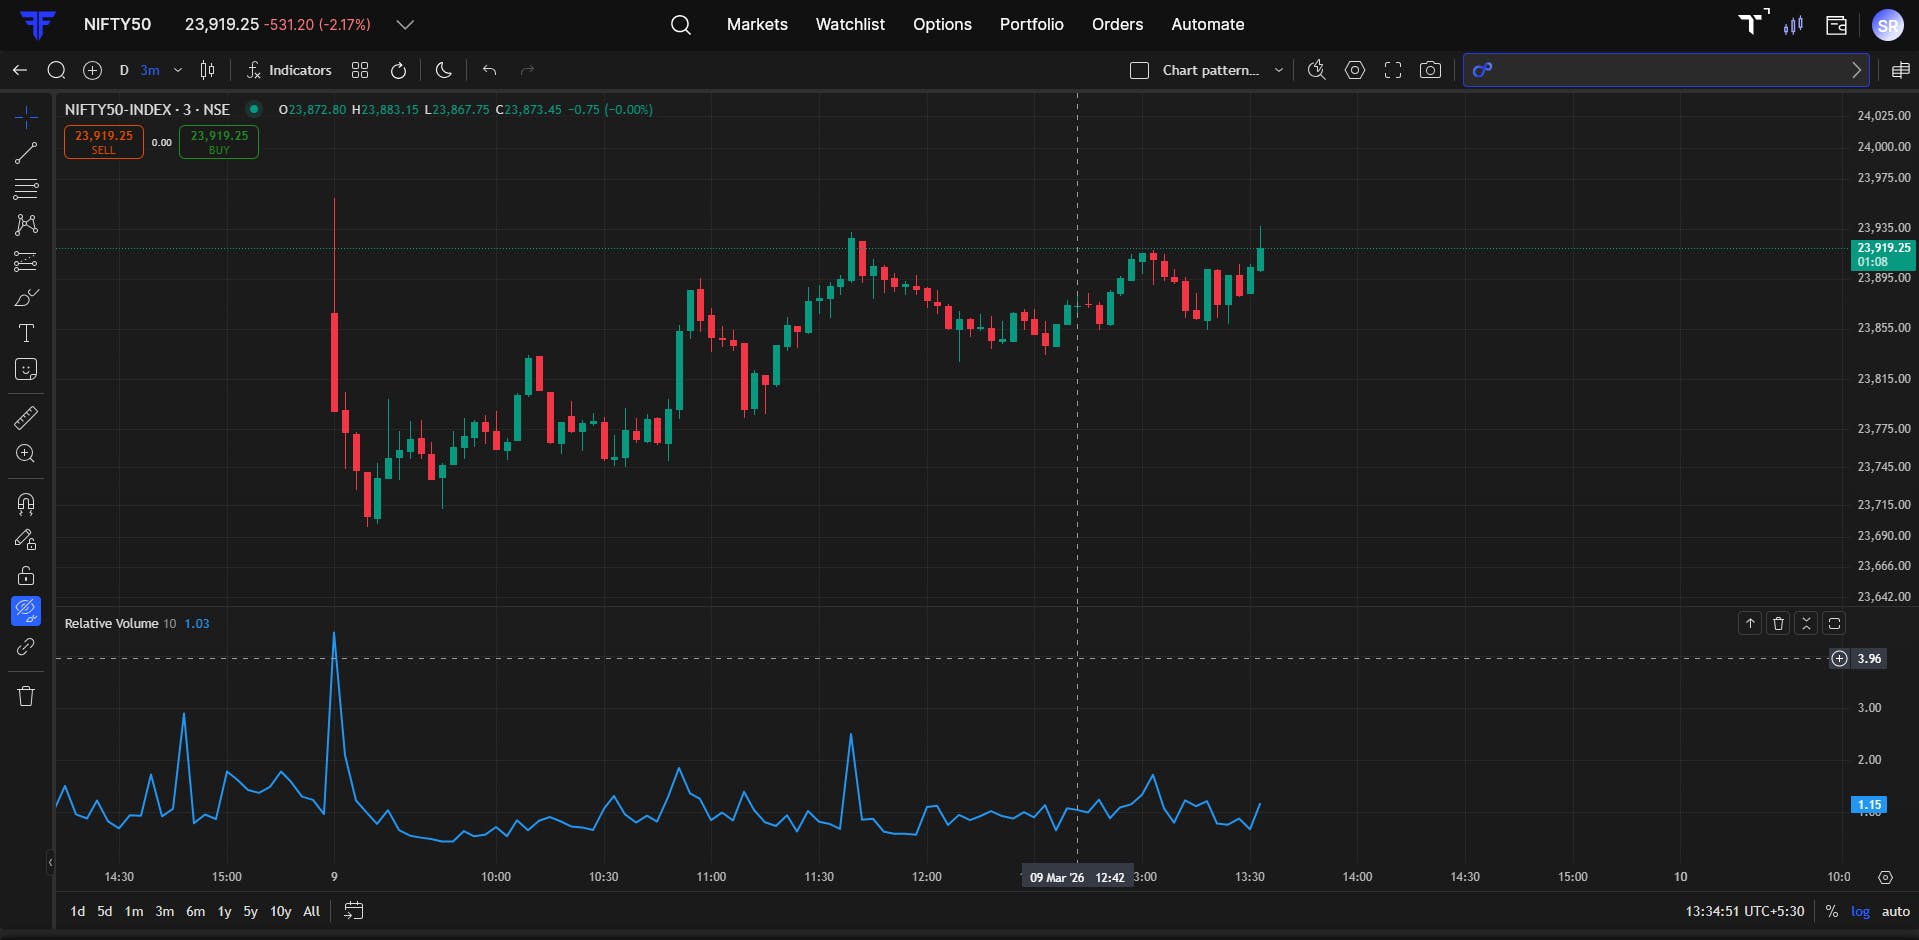Open the Indicators panel

pos(289,70)
